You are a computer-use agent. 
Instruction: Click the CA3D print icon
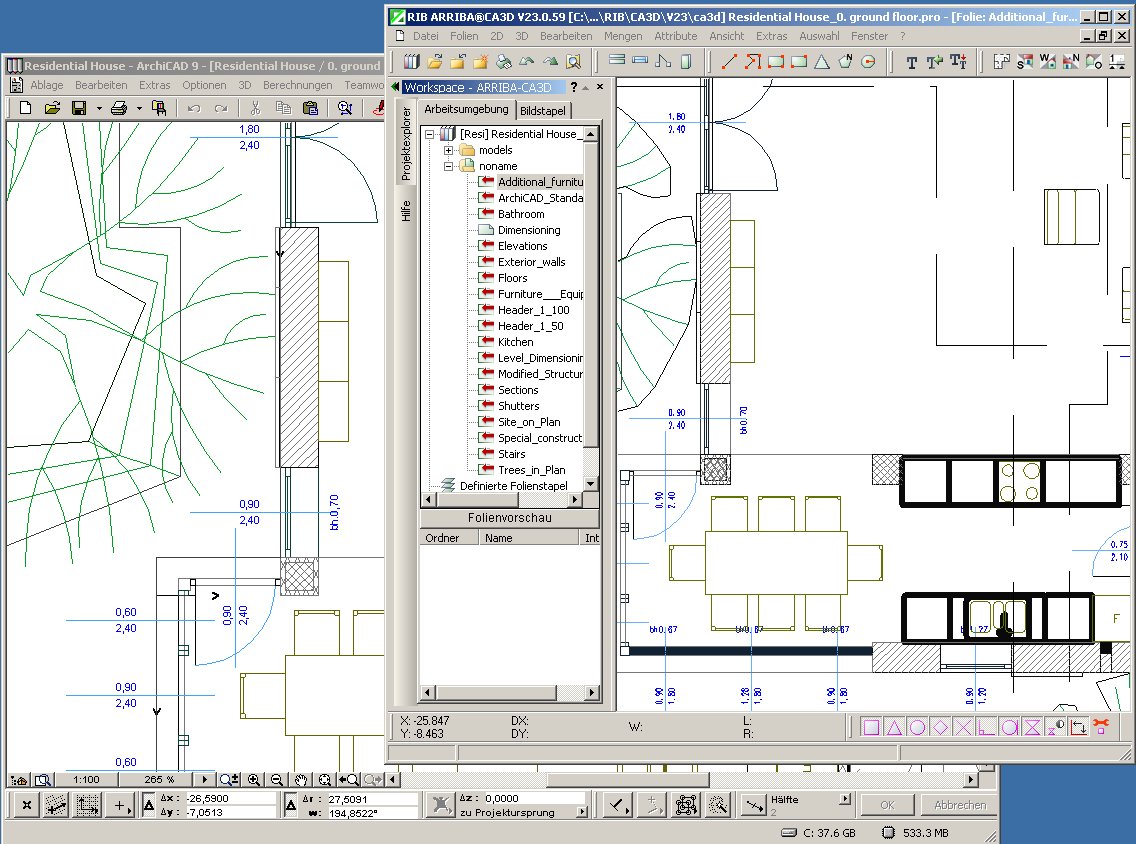point(504,62)
